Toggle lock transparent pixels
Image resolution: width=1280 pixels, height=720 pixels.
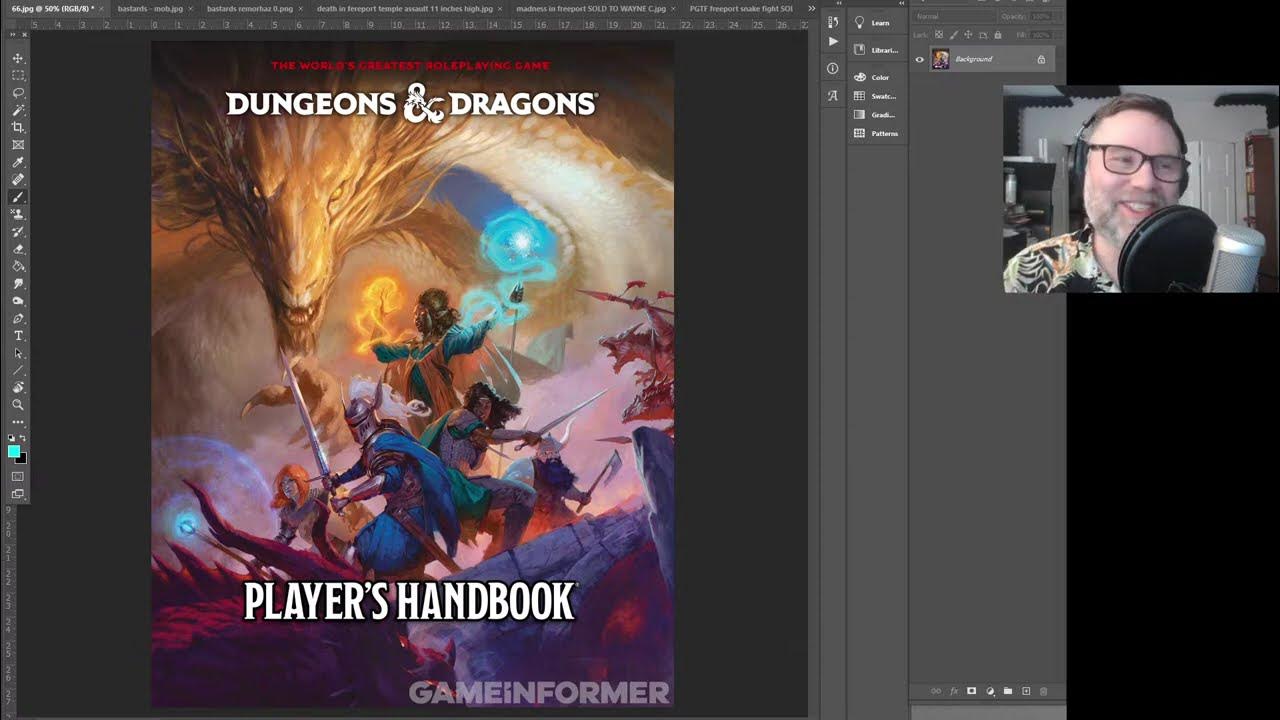(939, 35)
